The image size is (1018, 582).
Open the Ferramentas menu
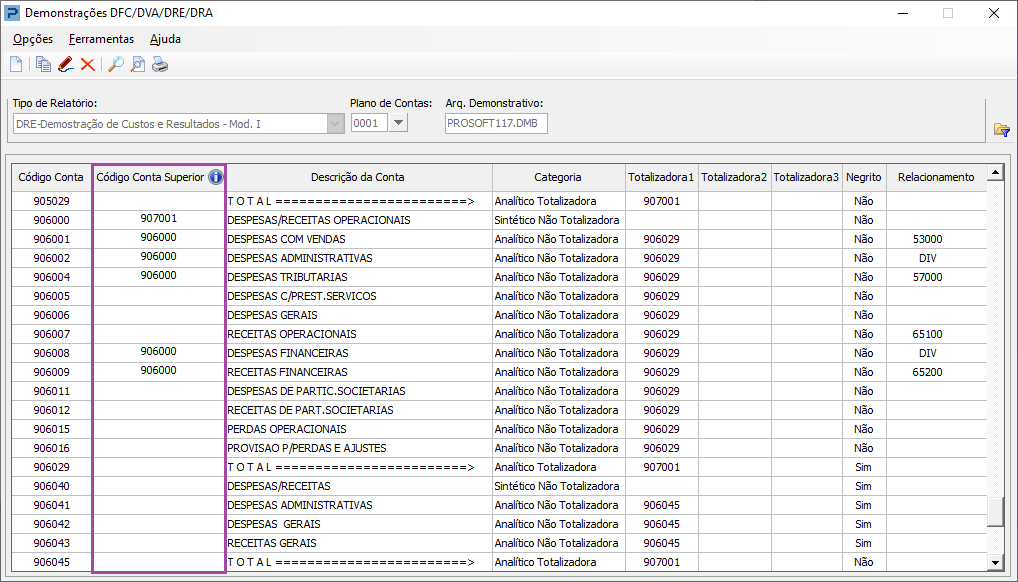click(x=101, y=39)
